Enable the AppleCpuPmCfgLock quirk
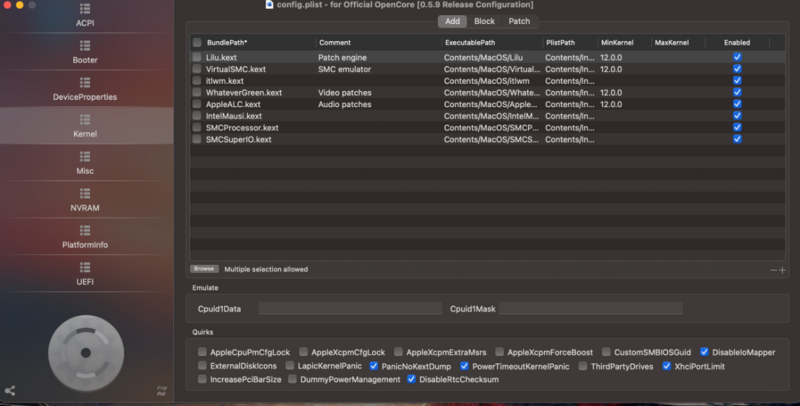Screen dimensions: 800x406 202,352
